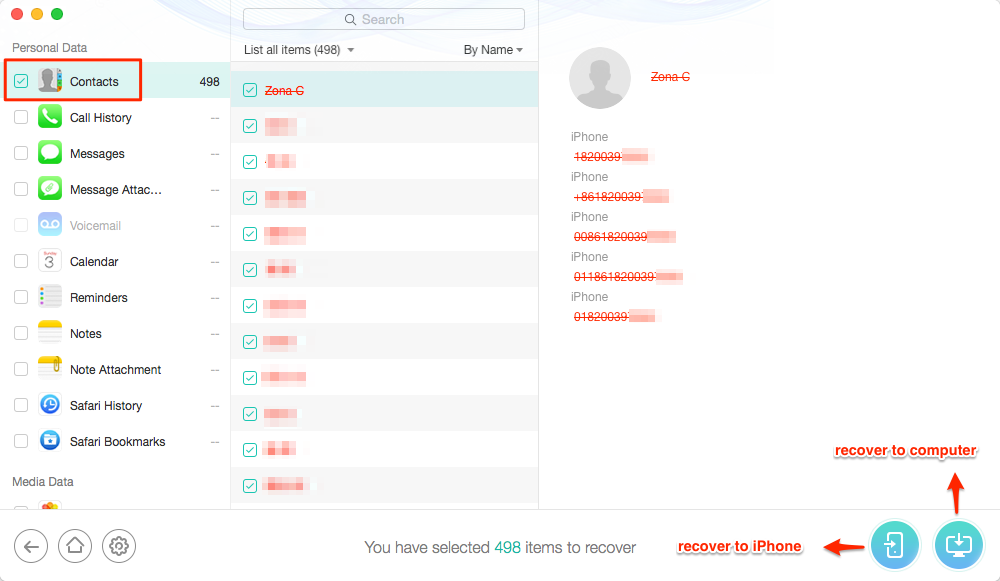Click the first iPhone number 1820039

click(611, 156)
